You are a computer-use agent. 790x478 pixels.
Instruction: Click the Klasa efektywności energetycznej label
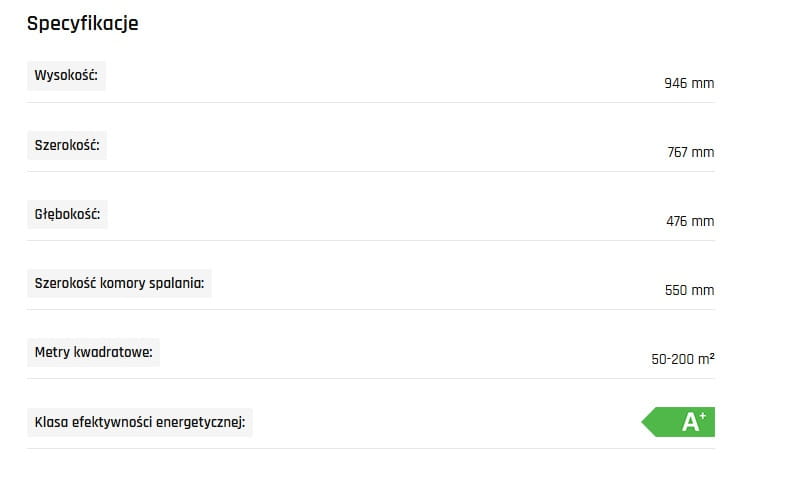tap(140, 422)
